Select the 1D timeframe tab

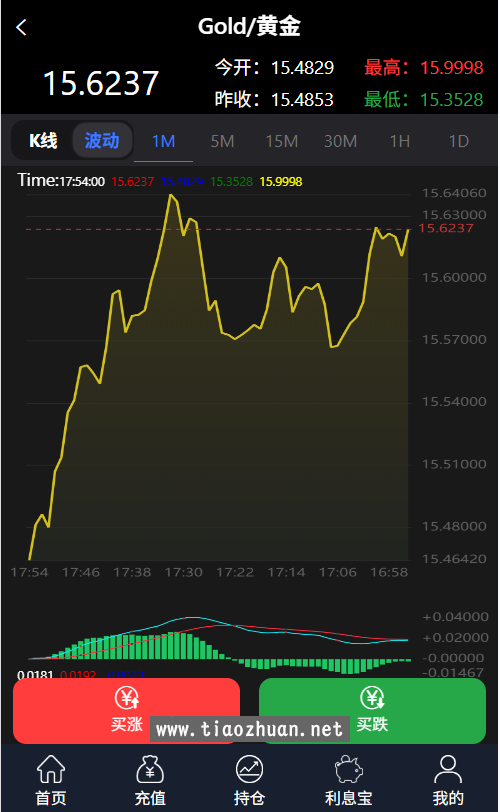pos(459,141)
